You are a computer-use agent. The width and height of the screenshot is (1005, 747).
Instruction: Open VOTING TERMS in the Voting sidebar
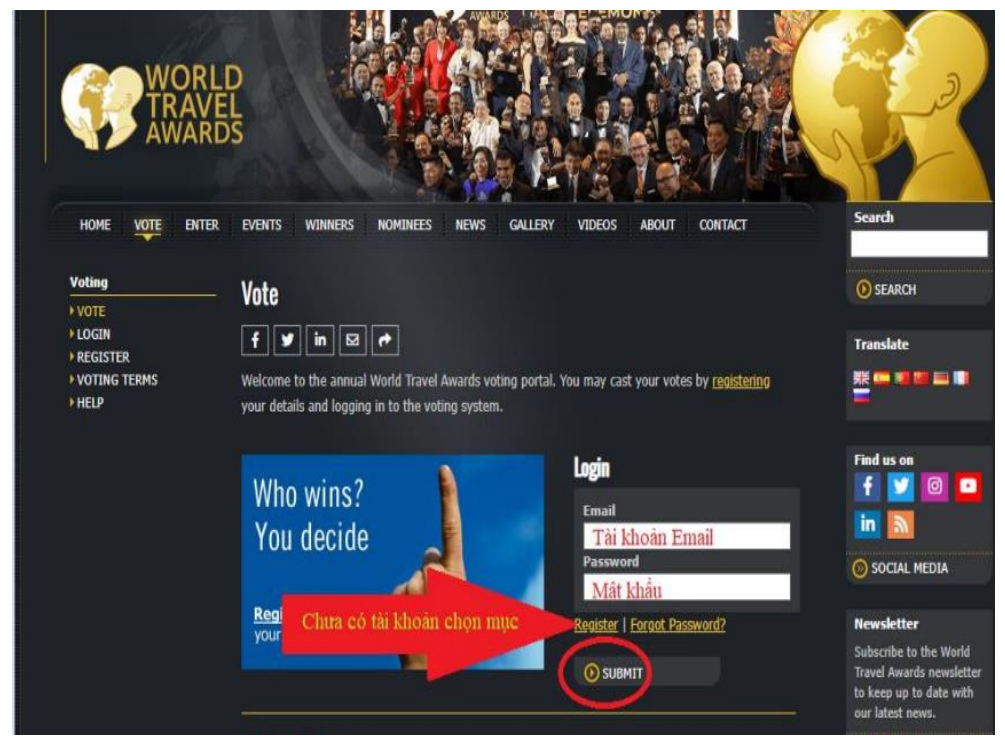[x=117, y=380]
